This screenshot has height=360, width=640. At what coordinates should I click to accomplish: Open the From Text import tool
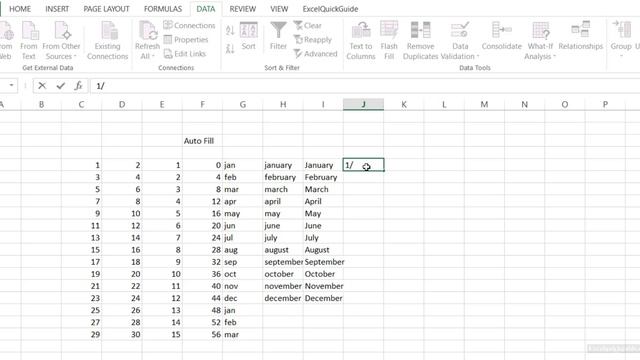pyautogui.click(x=29, y=41)
